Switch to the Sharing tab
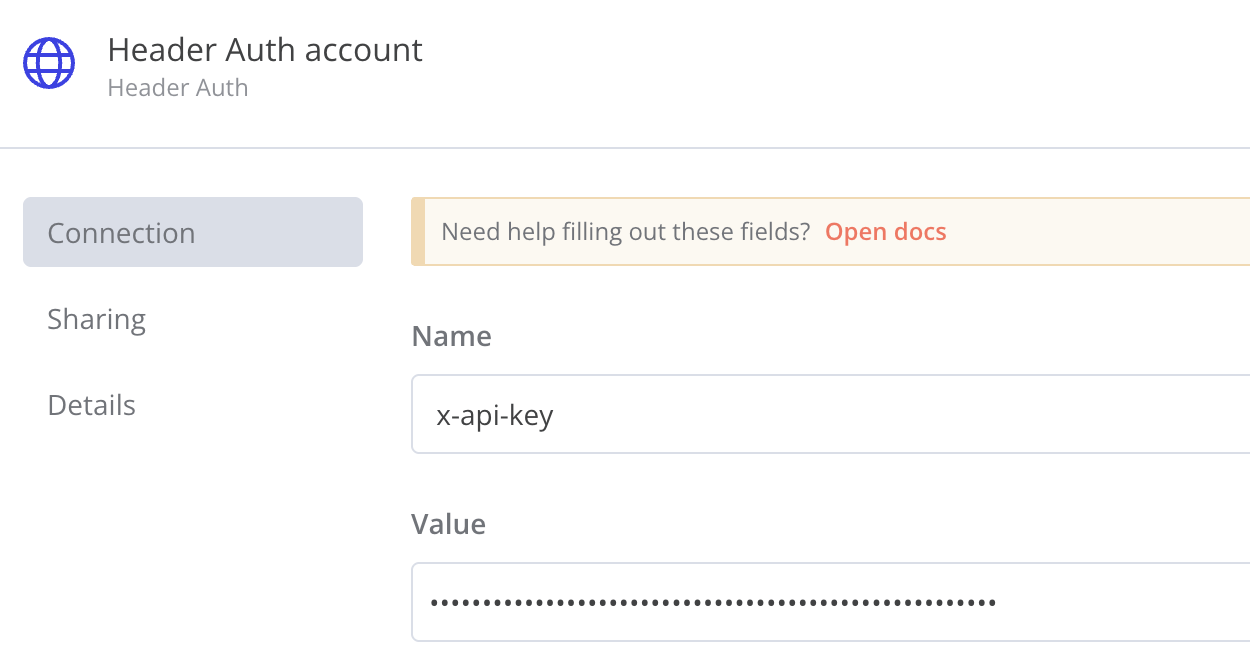Screen dimensions: 1250x666 pyautogui.click(x=96, y=320)
